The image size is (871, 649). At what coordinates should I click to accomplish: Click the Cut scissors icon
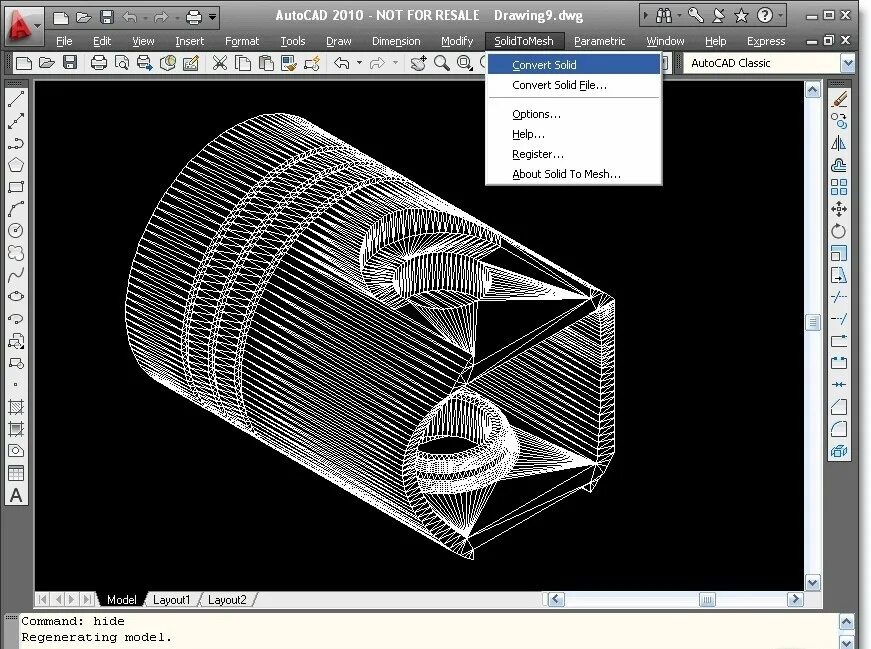[220, 63]
